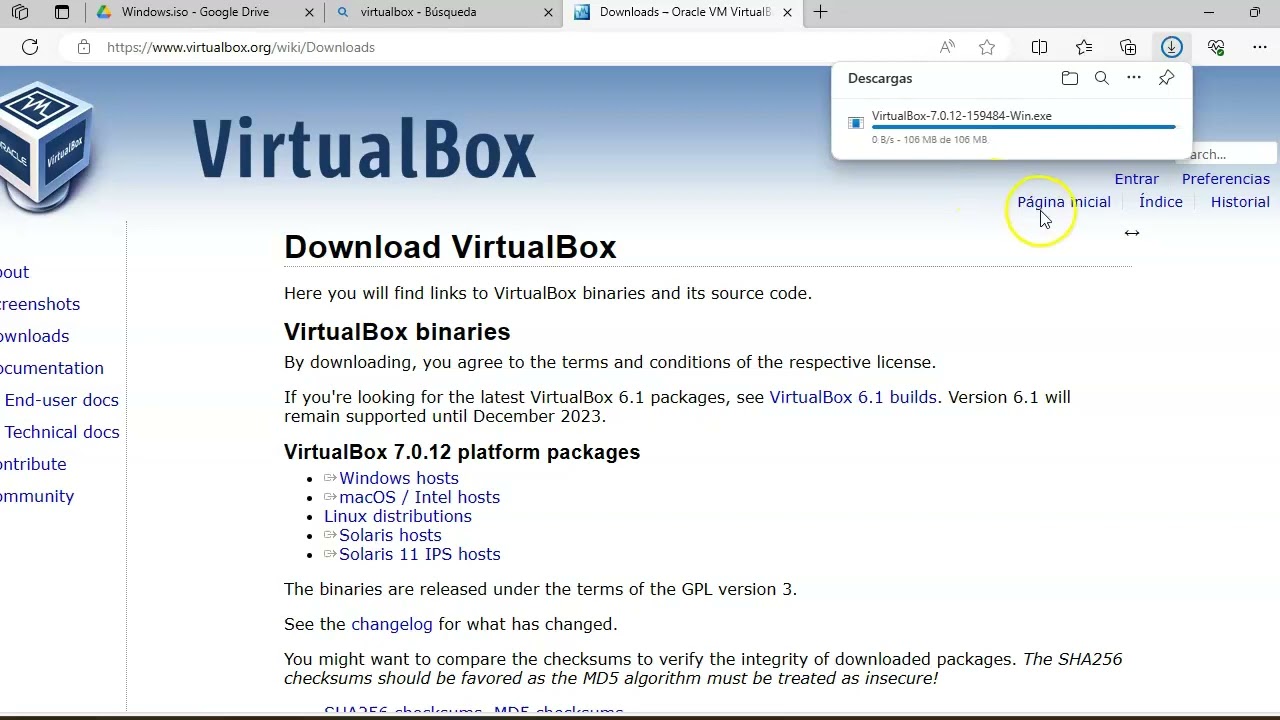Open a new tab with plus icon
The image size is (1280, 720).
[820, 12]
